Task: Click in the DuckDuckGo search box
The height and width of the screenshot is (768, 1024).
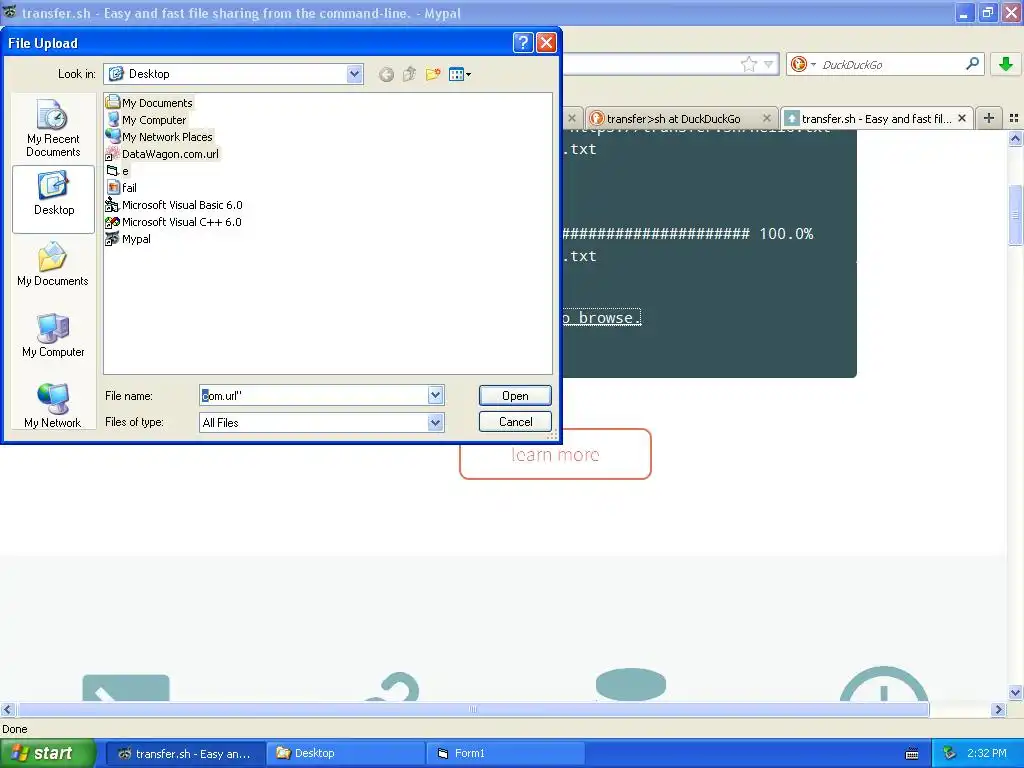Action: [891, 64]
